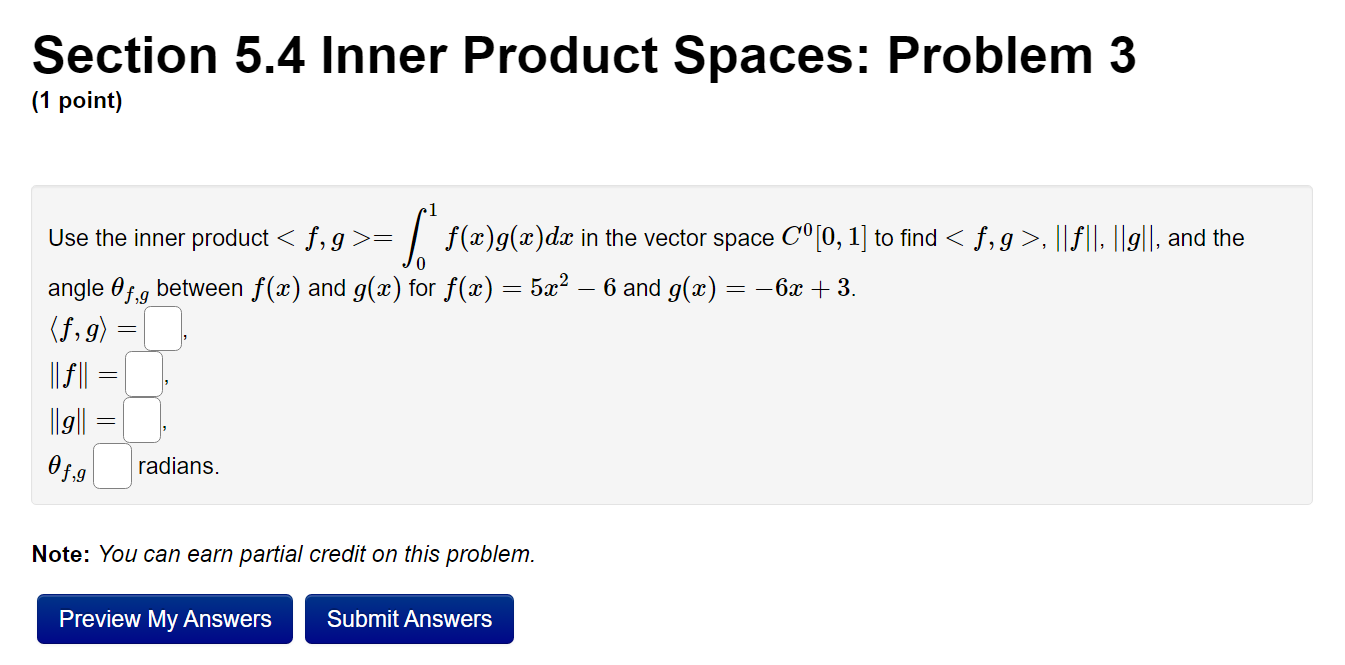Click inside the ||g|| answer box
Screen dimensions: 1345x665
pyautogui.click(x=140, y=419)
